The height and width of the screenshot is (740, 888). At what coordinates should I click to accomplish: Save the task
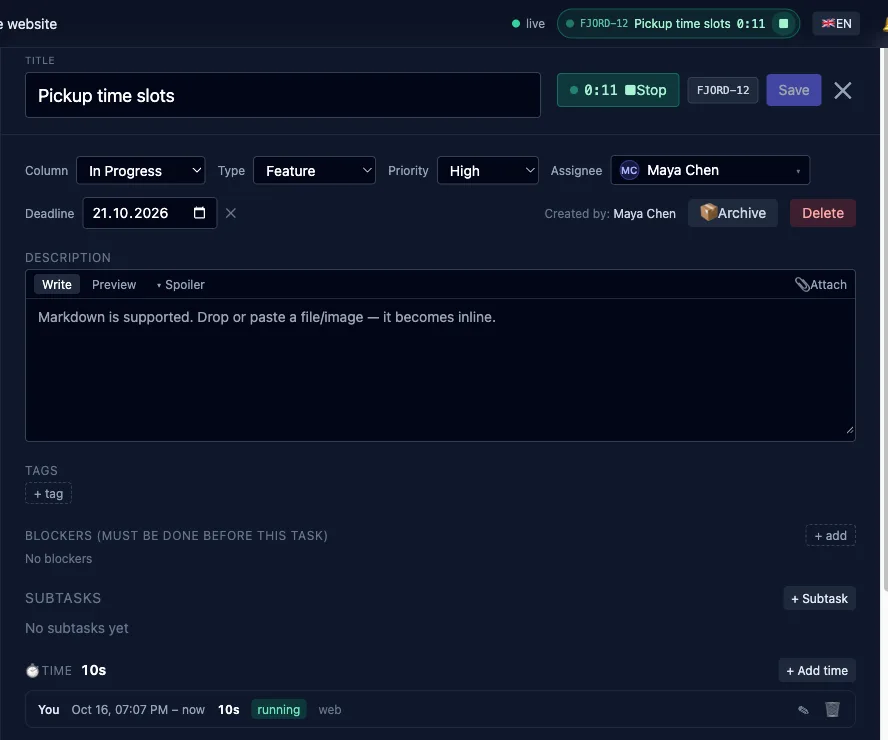(x=793, y=90)
